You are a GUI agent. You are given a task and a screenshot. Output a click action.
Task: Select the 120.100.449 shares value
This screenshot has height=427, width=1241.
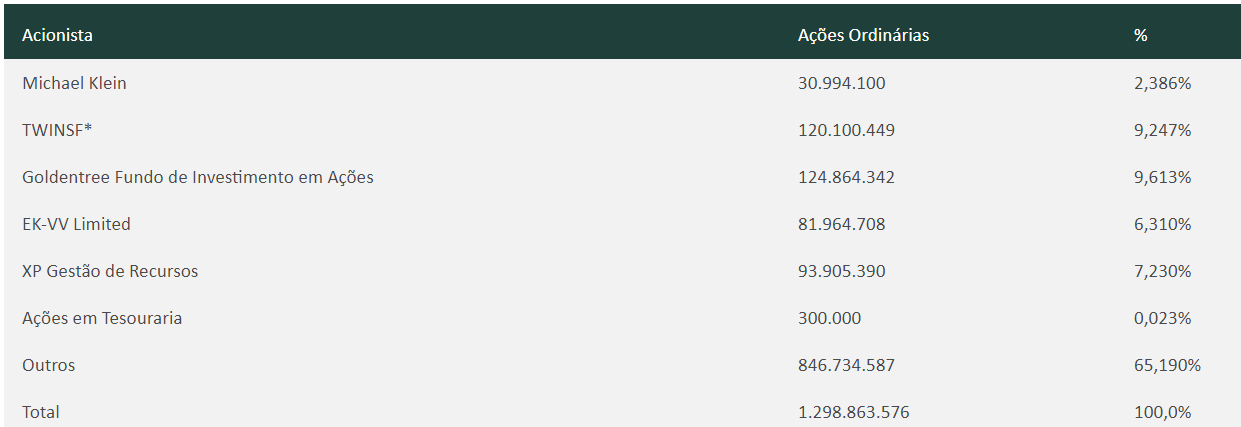pos(846,130)
